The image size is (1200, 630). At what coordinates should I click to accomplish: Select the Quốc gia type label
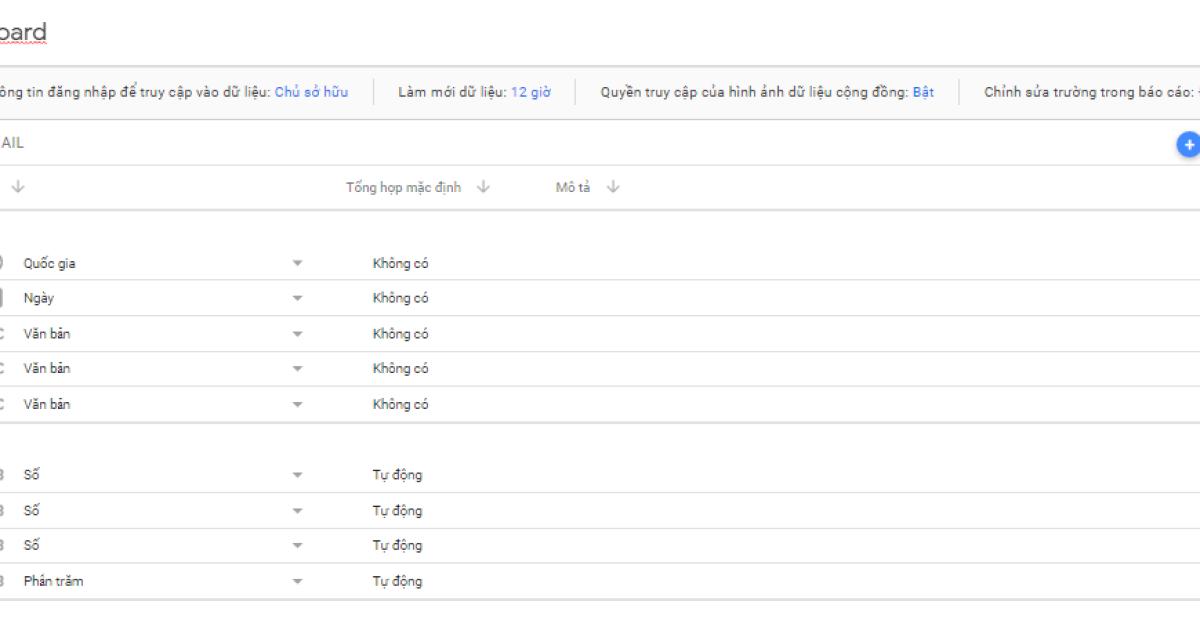tap(50, 264)
